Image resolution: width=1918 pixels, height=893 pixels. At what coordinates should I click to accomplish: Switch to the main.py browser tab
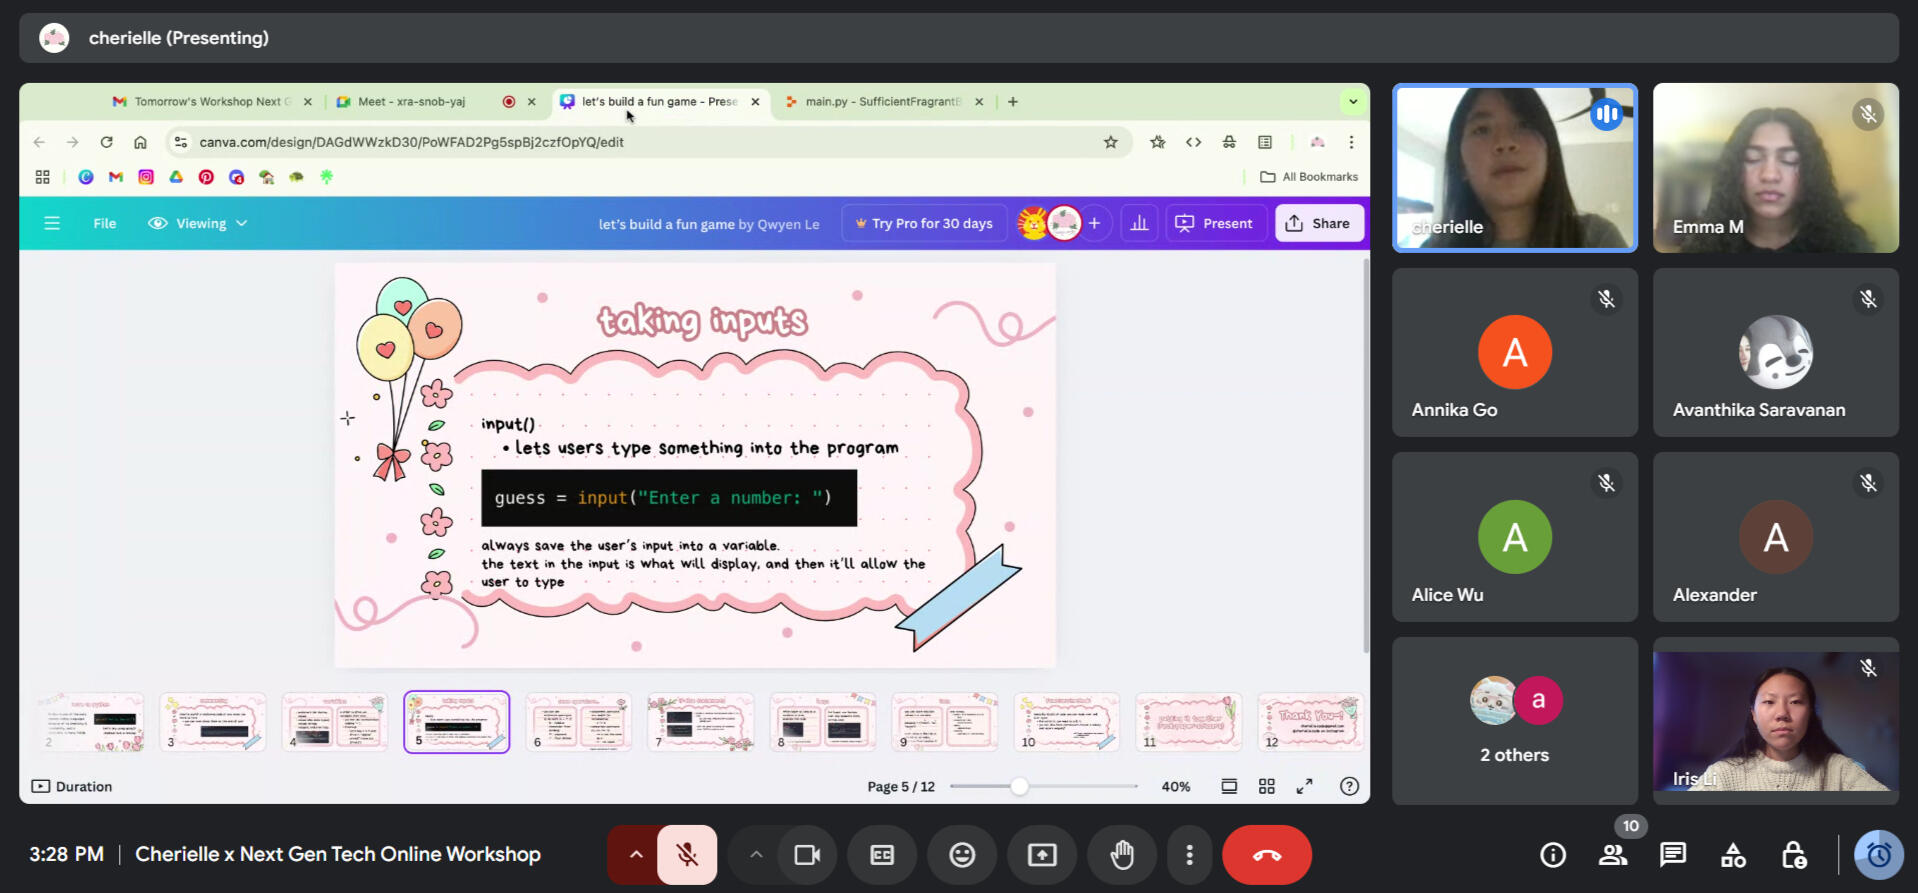click(880, 101)
